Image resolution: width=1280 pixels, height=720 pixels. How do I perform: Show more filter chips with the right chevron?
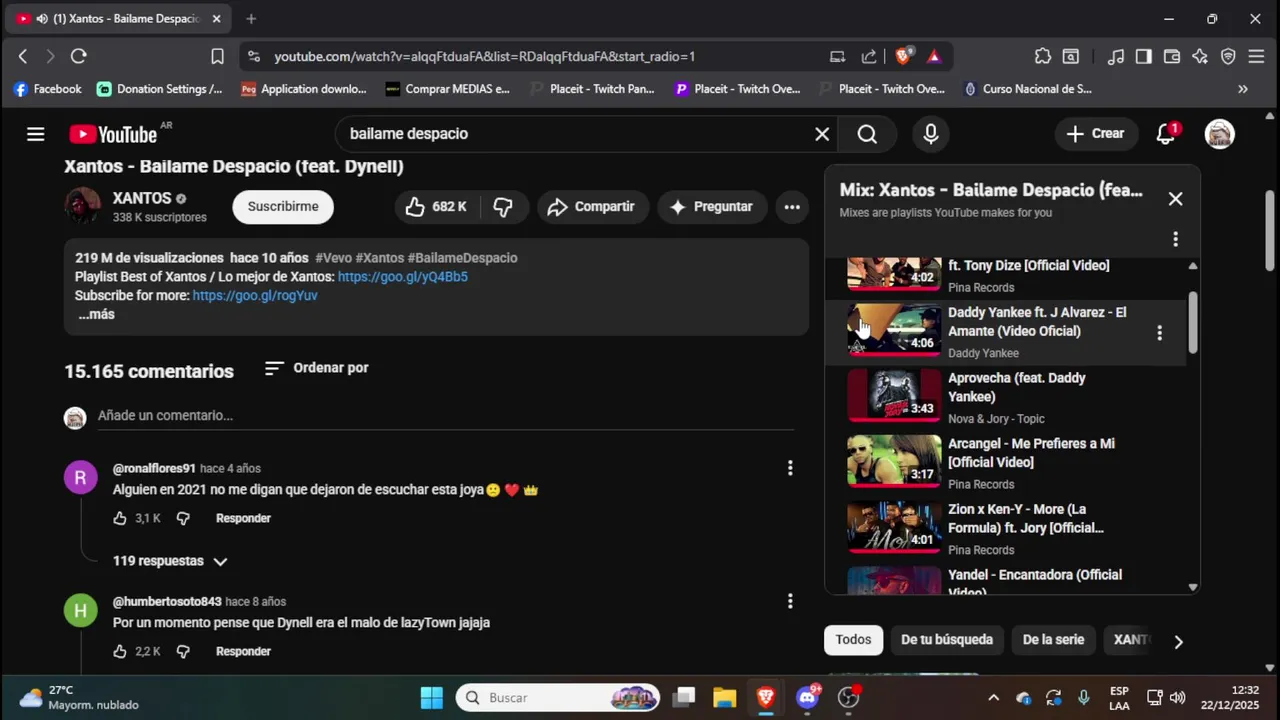pos(1178,641)
